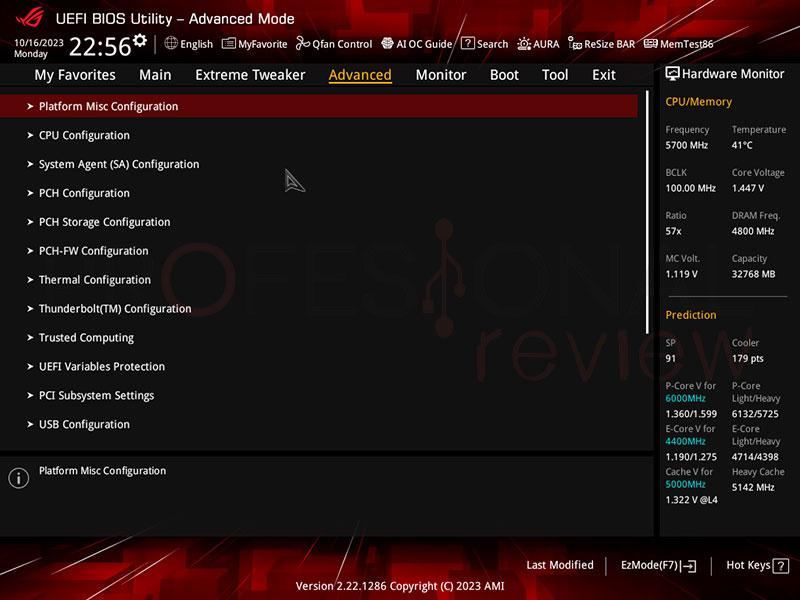Viewport: 800px width, 600px height.
Task: Click the ReSize BAR icon
Action: pos(574,44)
